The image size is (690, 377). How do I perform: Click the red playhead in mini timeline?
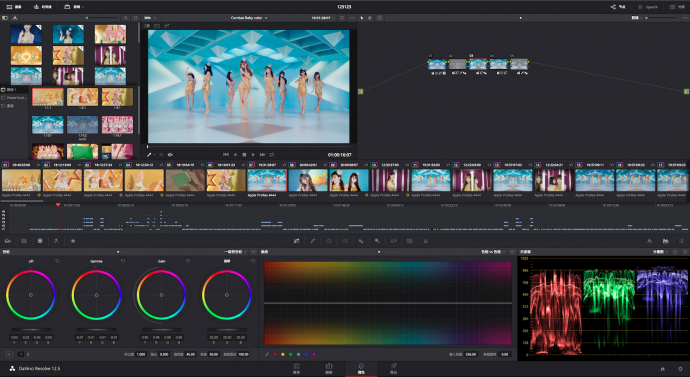tap(58, 205)
